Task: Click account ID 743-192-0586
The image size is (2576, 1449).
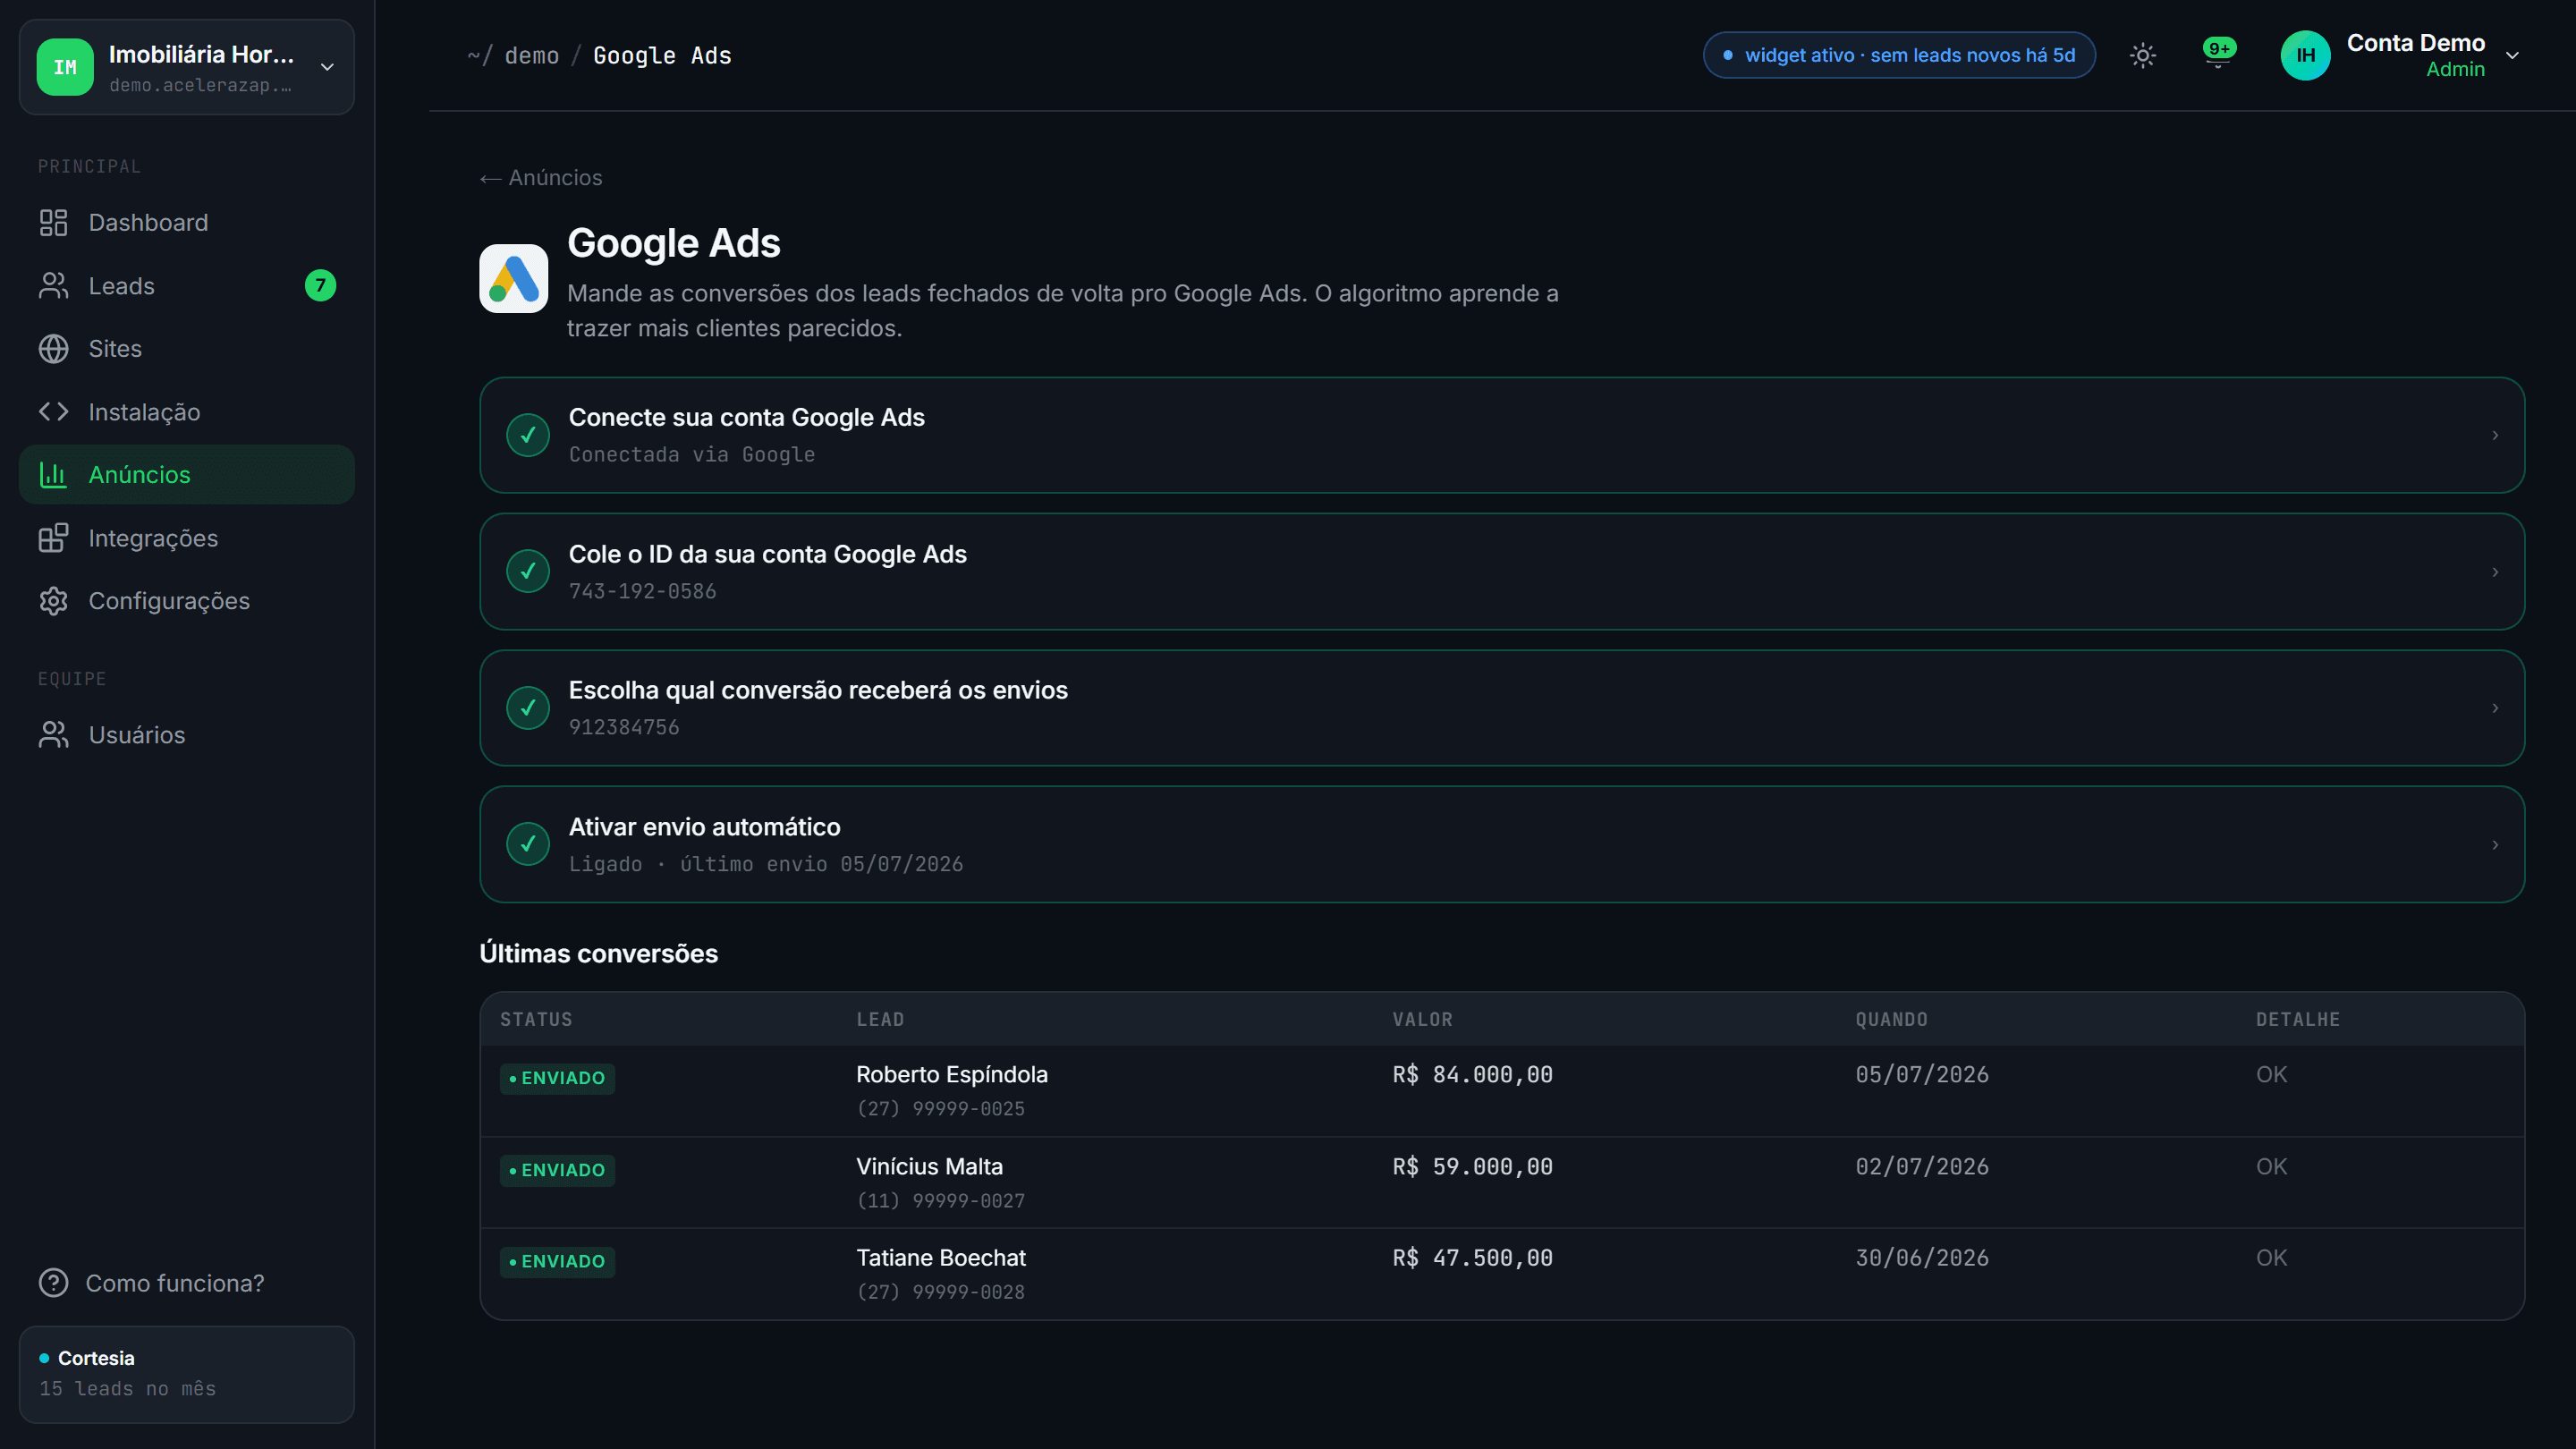Action: 643,592
